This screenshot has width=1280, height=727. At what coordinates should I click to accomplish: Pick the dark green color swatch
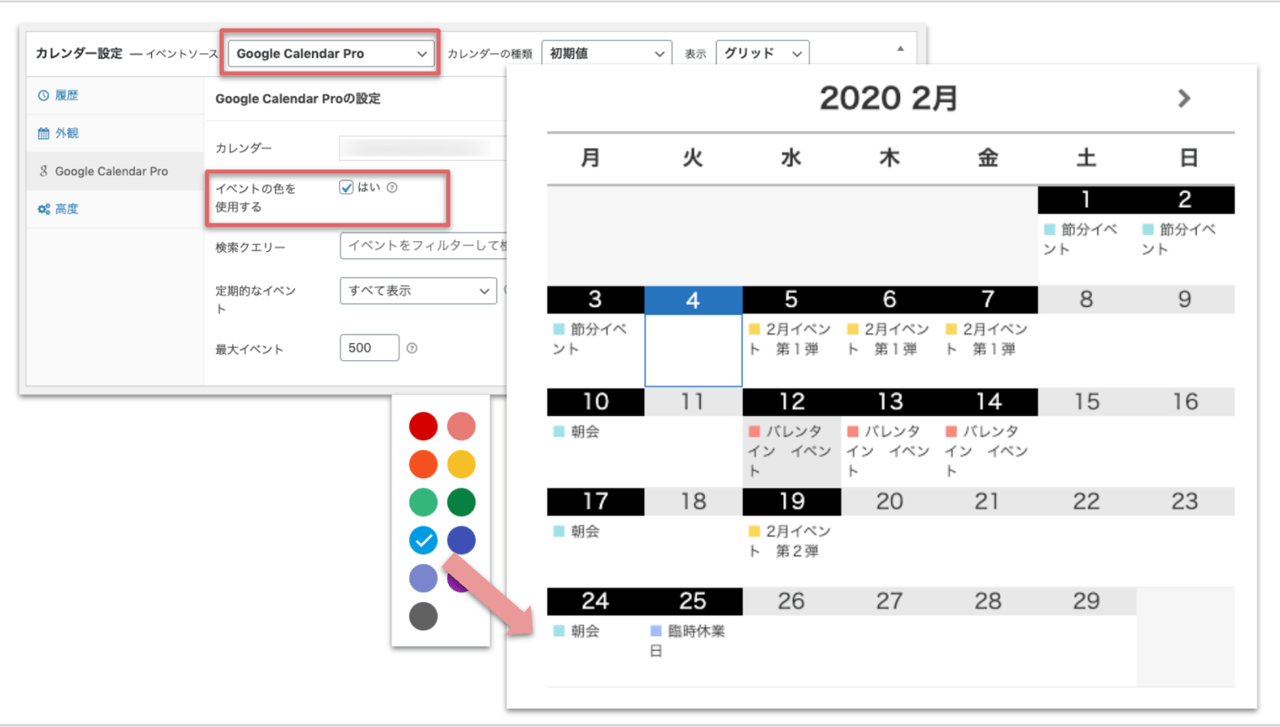pos(461,503)
